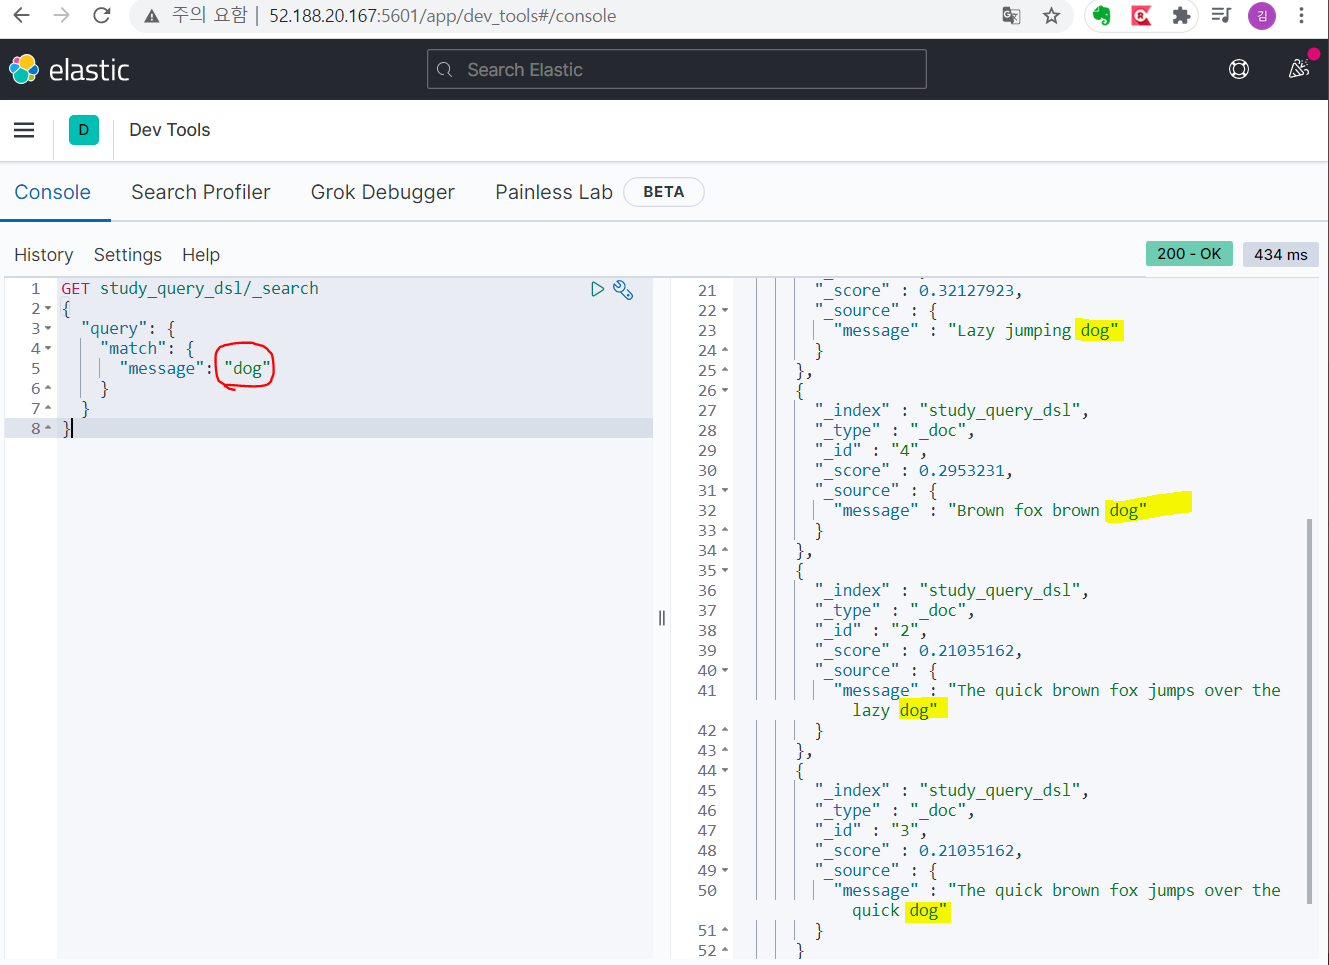Screen dimensions: 1329x965
Task: Open the Elastic help menu icon
Action: pos(1239,69)
